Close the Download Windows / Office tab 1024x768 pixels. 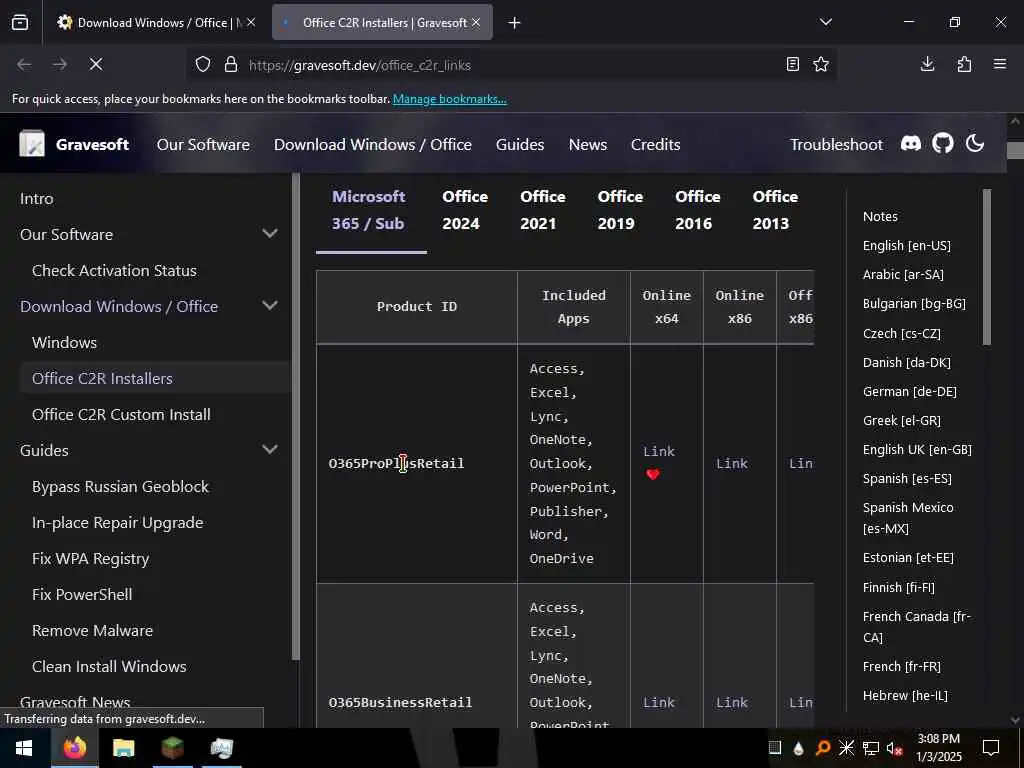(251, 22)
